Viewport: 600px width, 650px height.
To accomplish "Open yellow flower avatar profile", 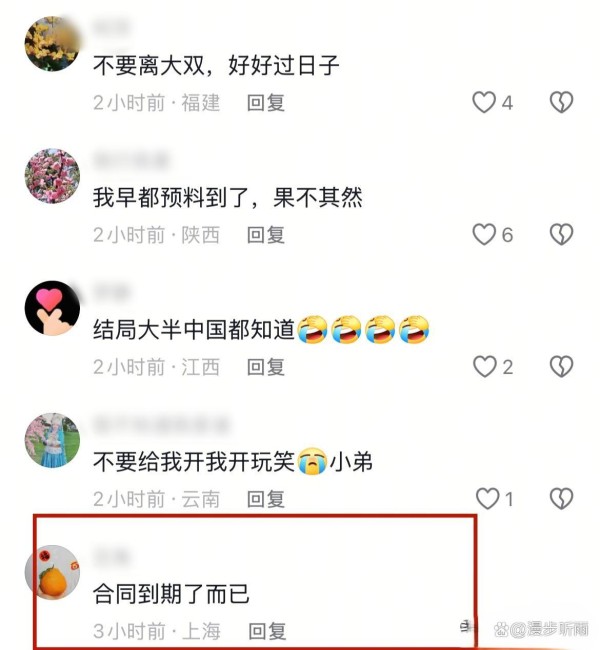I will [52, 44].
